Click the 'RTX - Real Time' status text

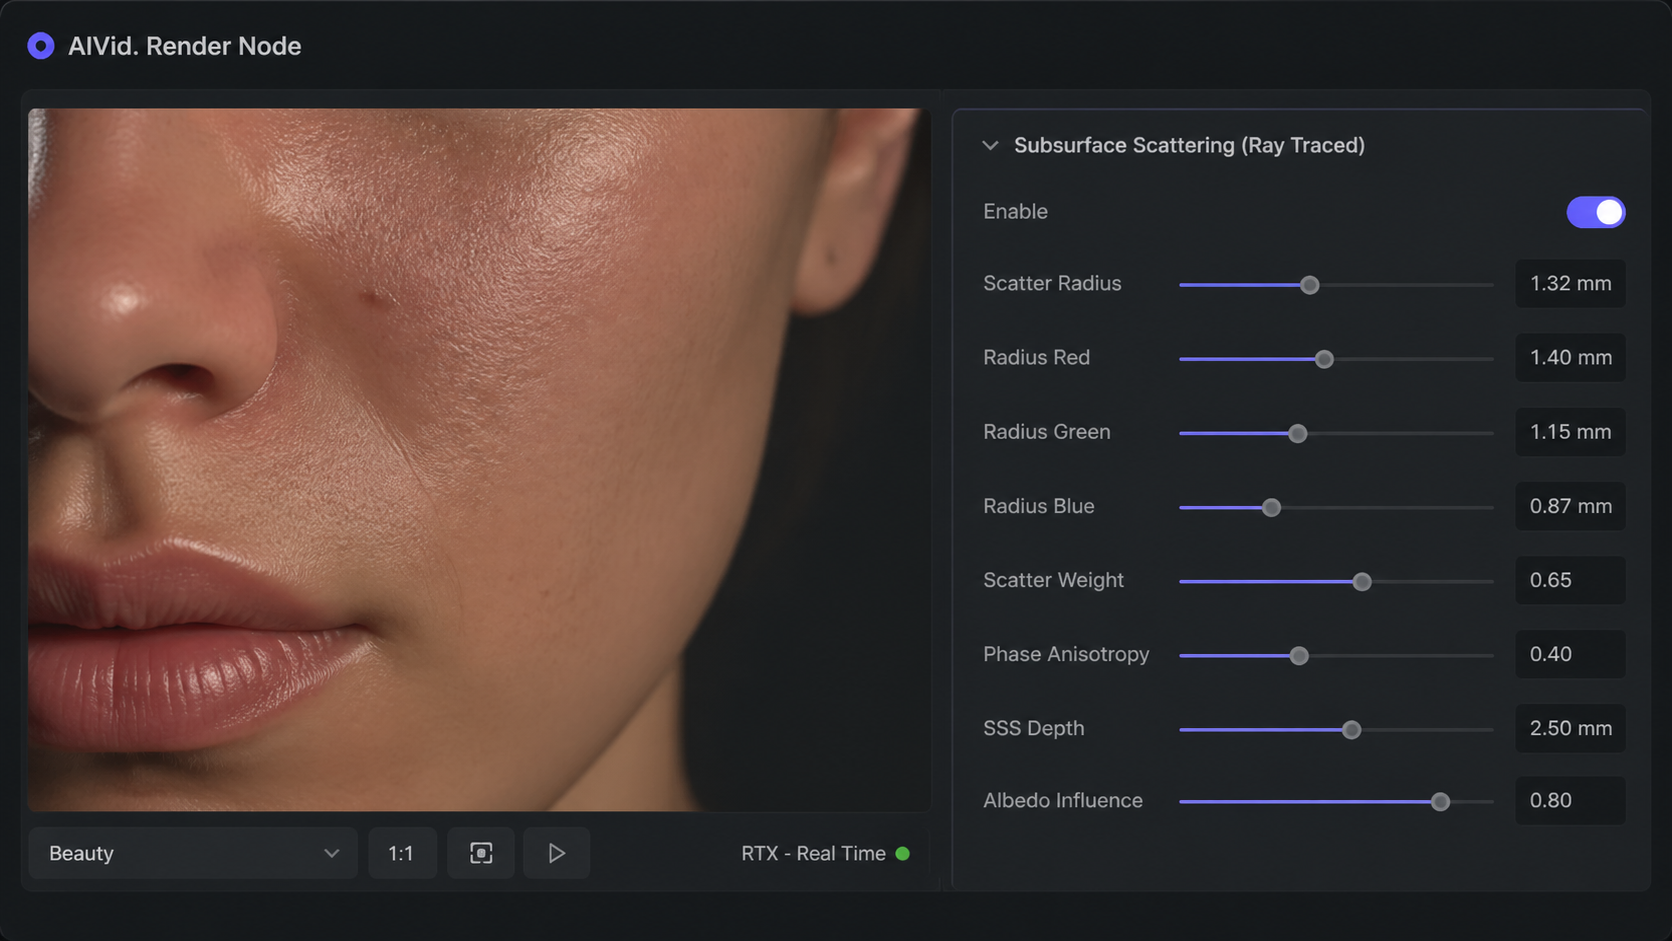(813, 854)
